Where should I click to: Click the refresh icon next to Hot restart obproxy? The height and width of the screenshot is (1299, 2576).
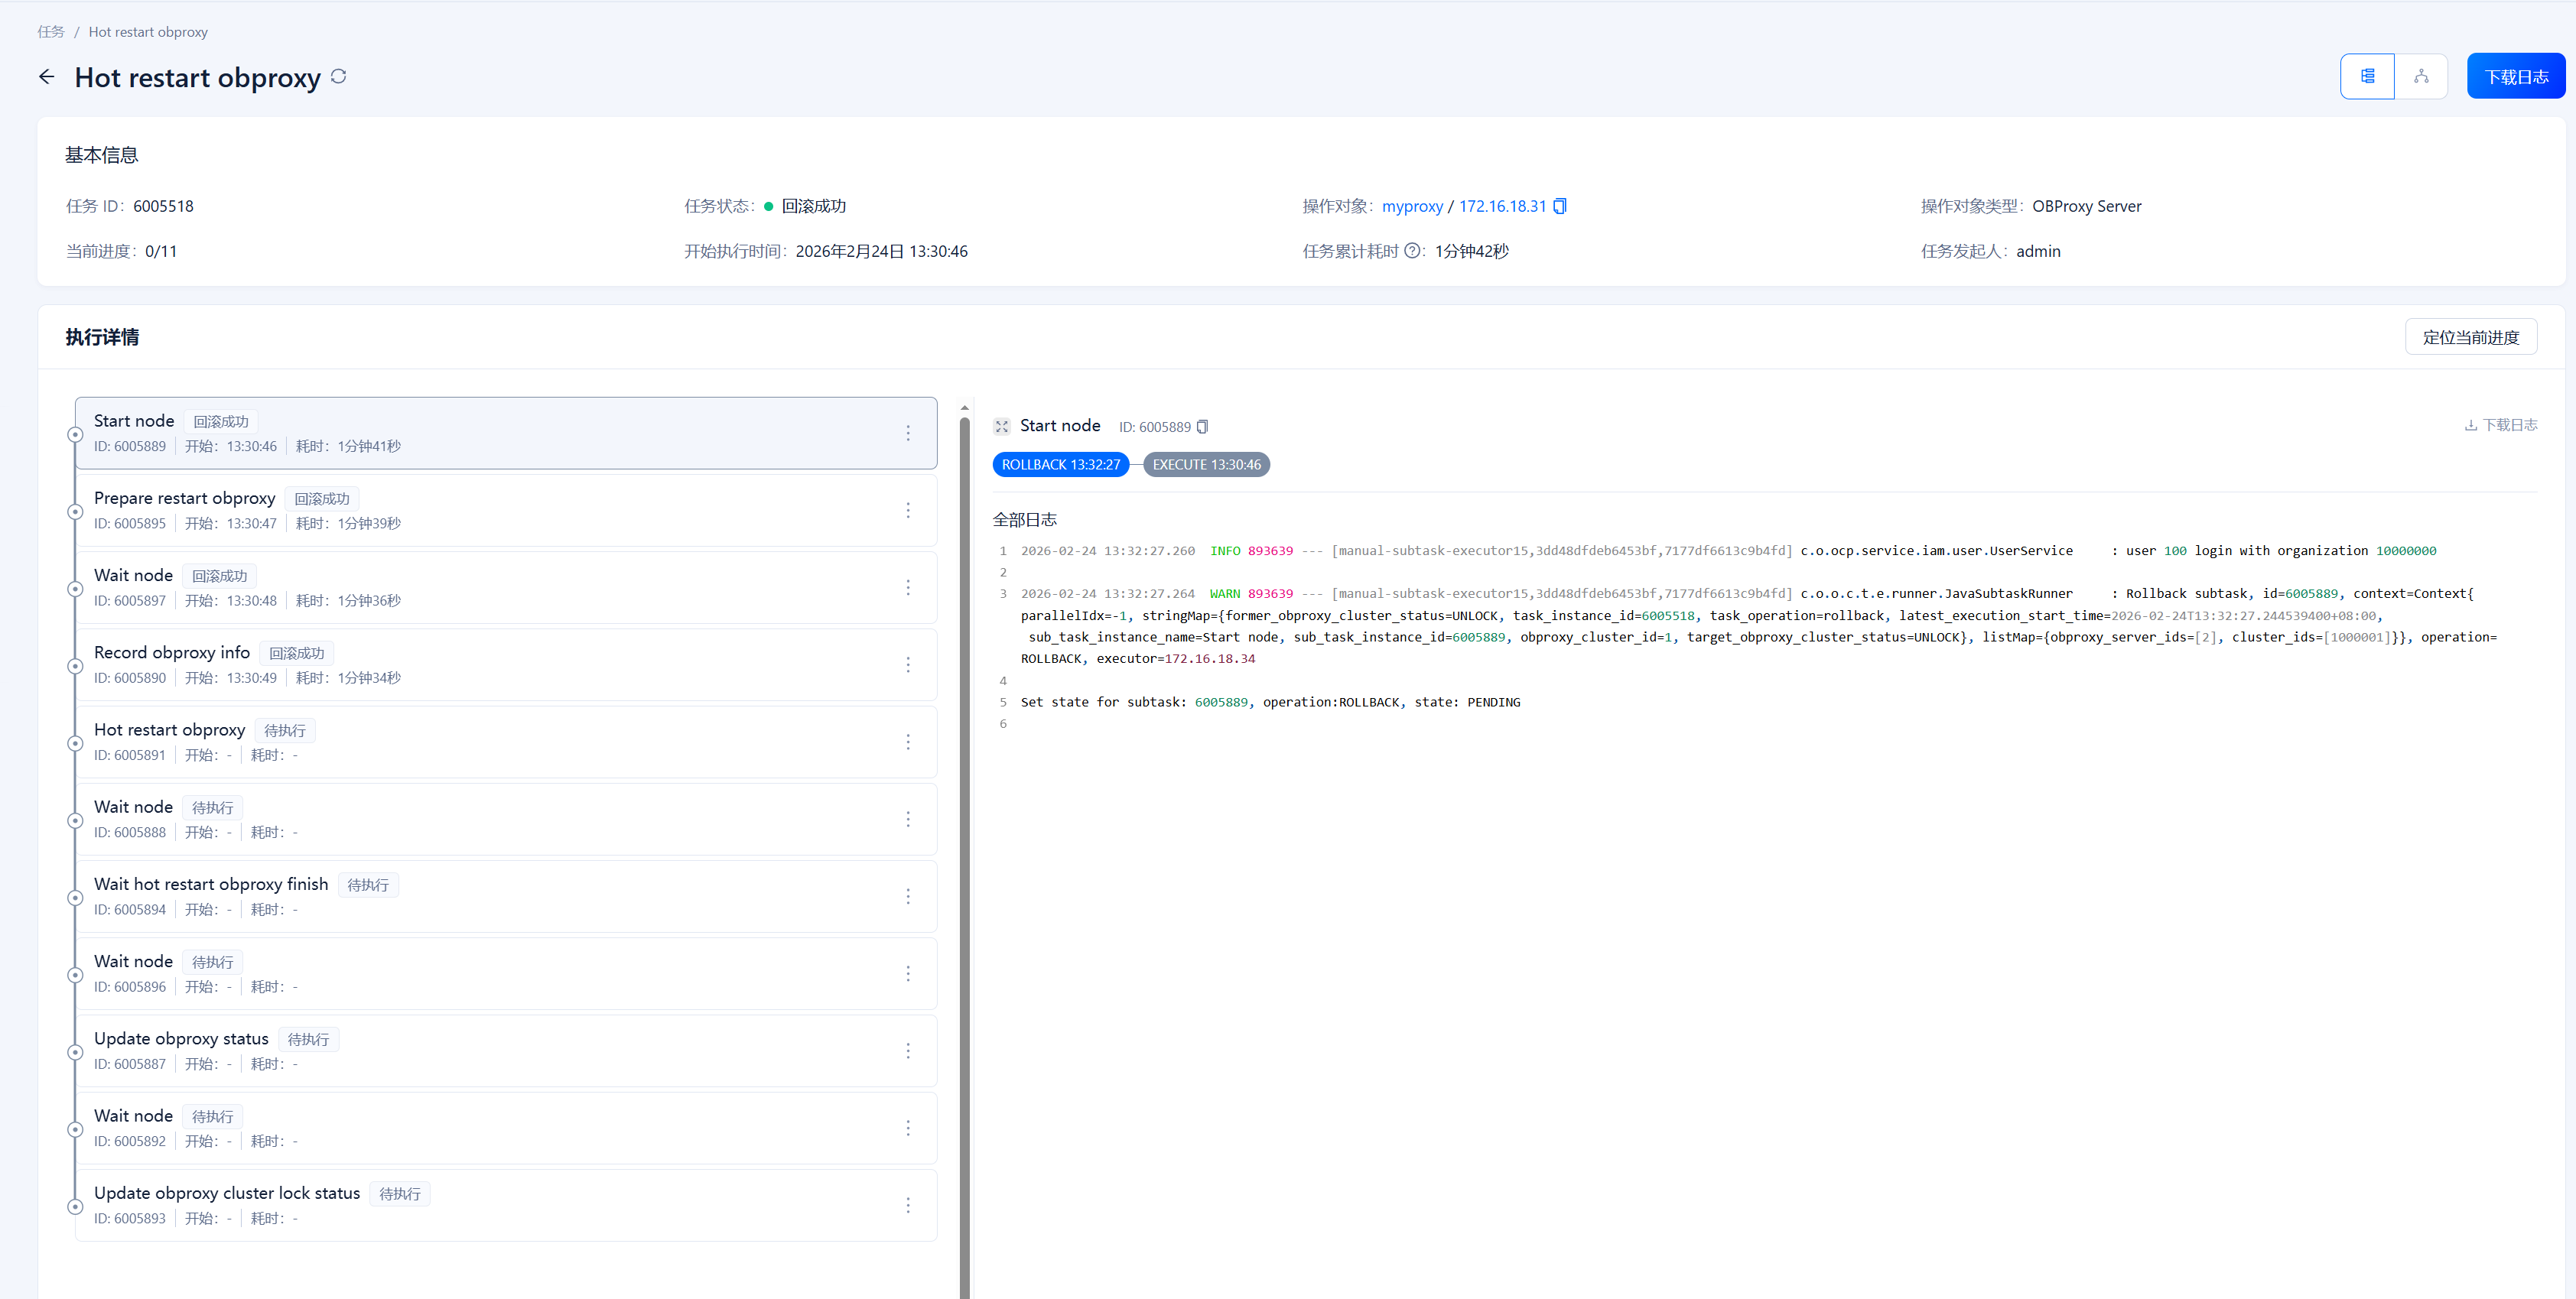[x=339, y=76]
